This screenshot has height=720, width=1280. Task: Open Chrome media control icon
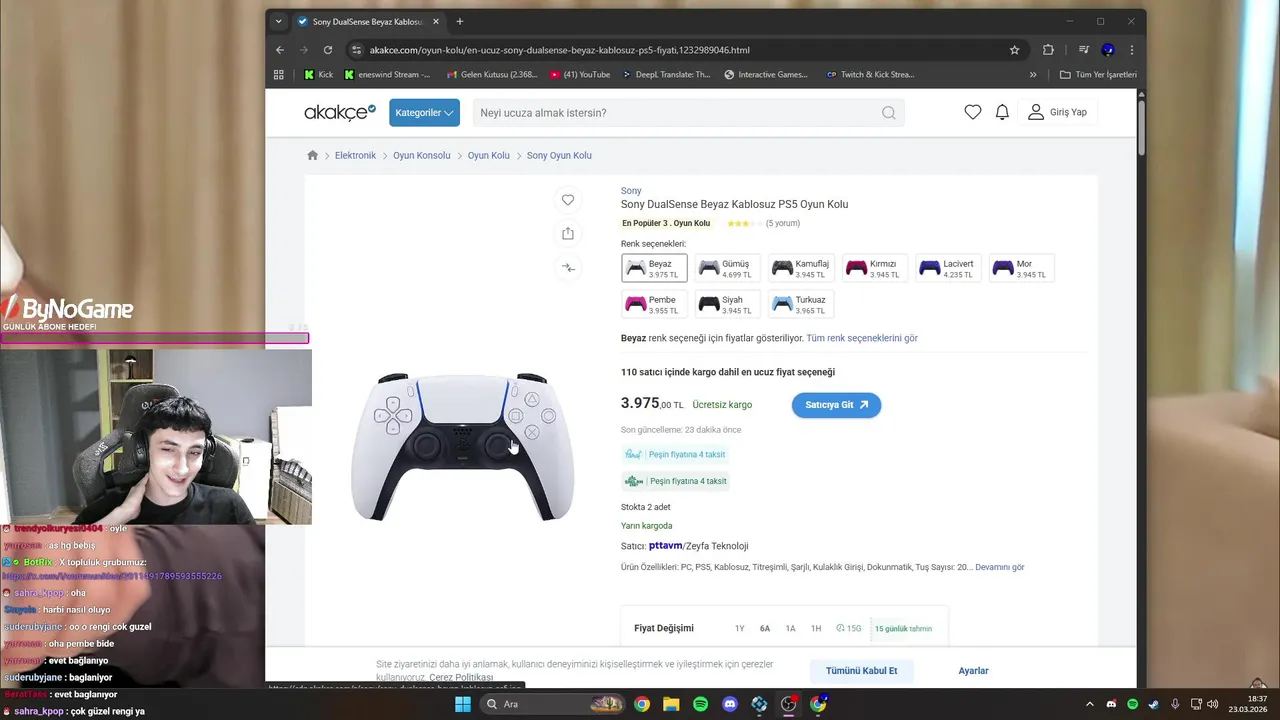click(x=1083, y=50)
